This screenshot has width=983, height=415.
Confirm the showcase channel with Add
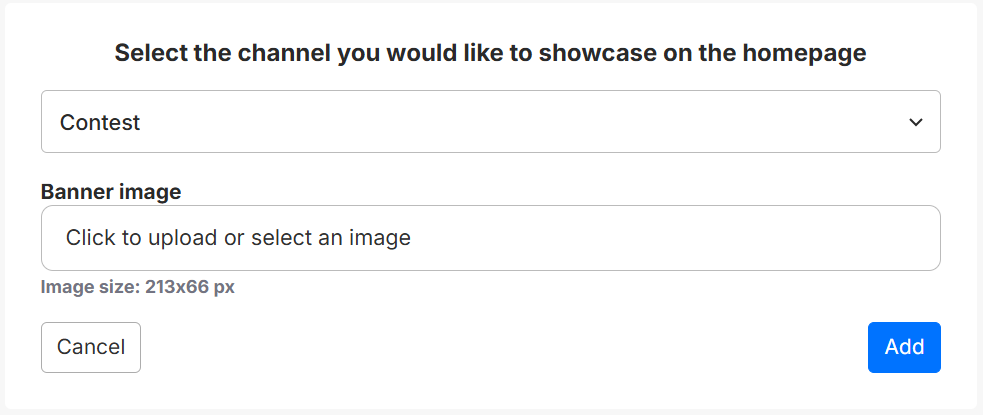click(904, 347)
